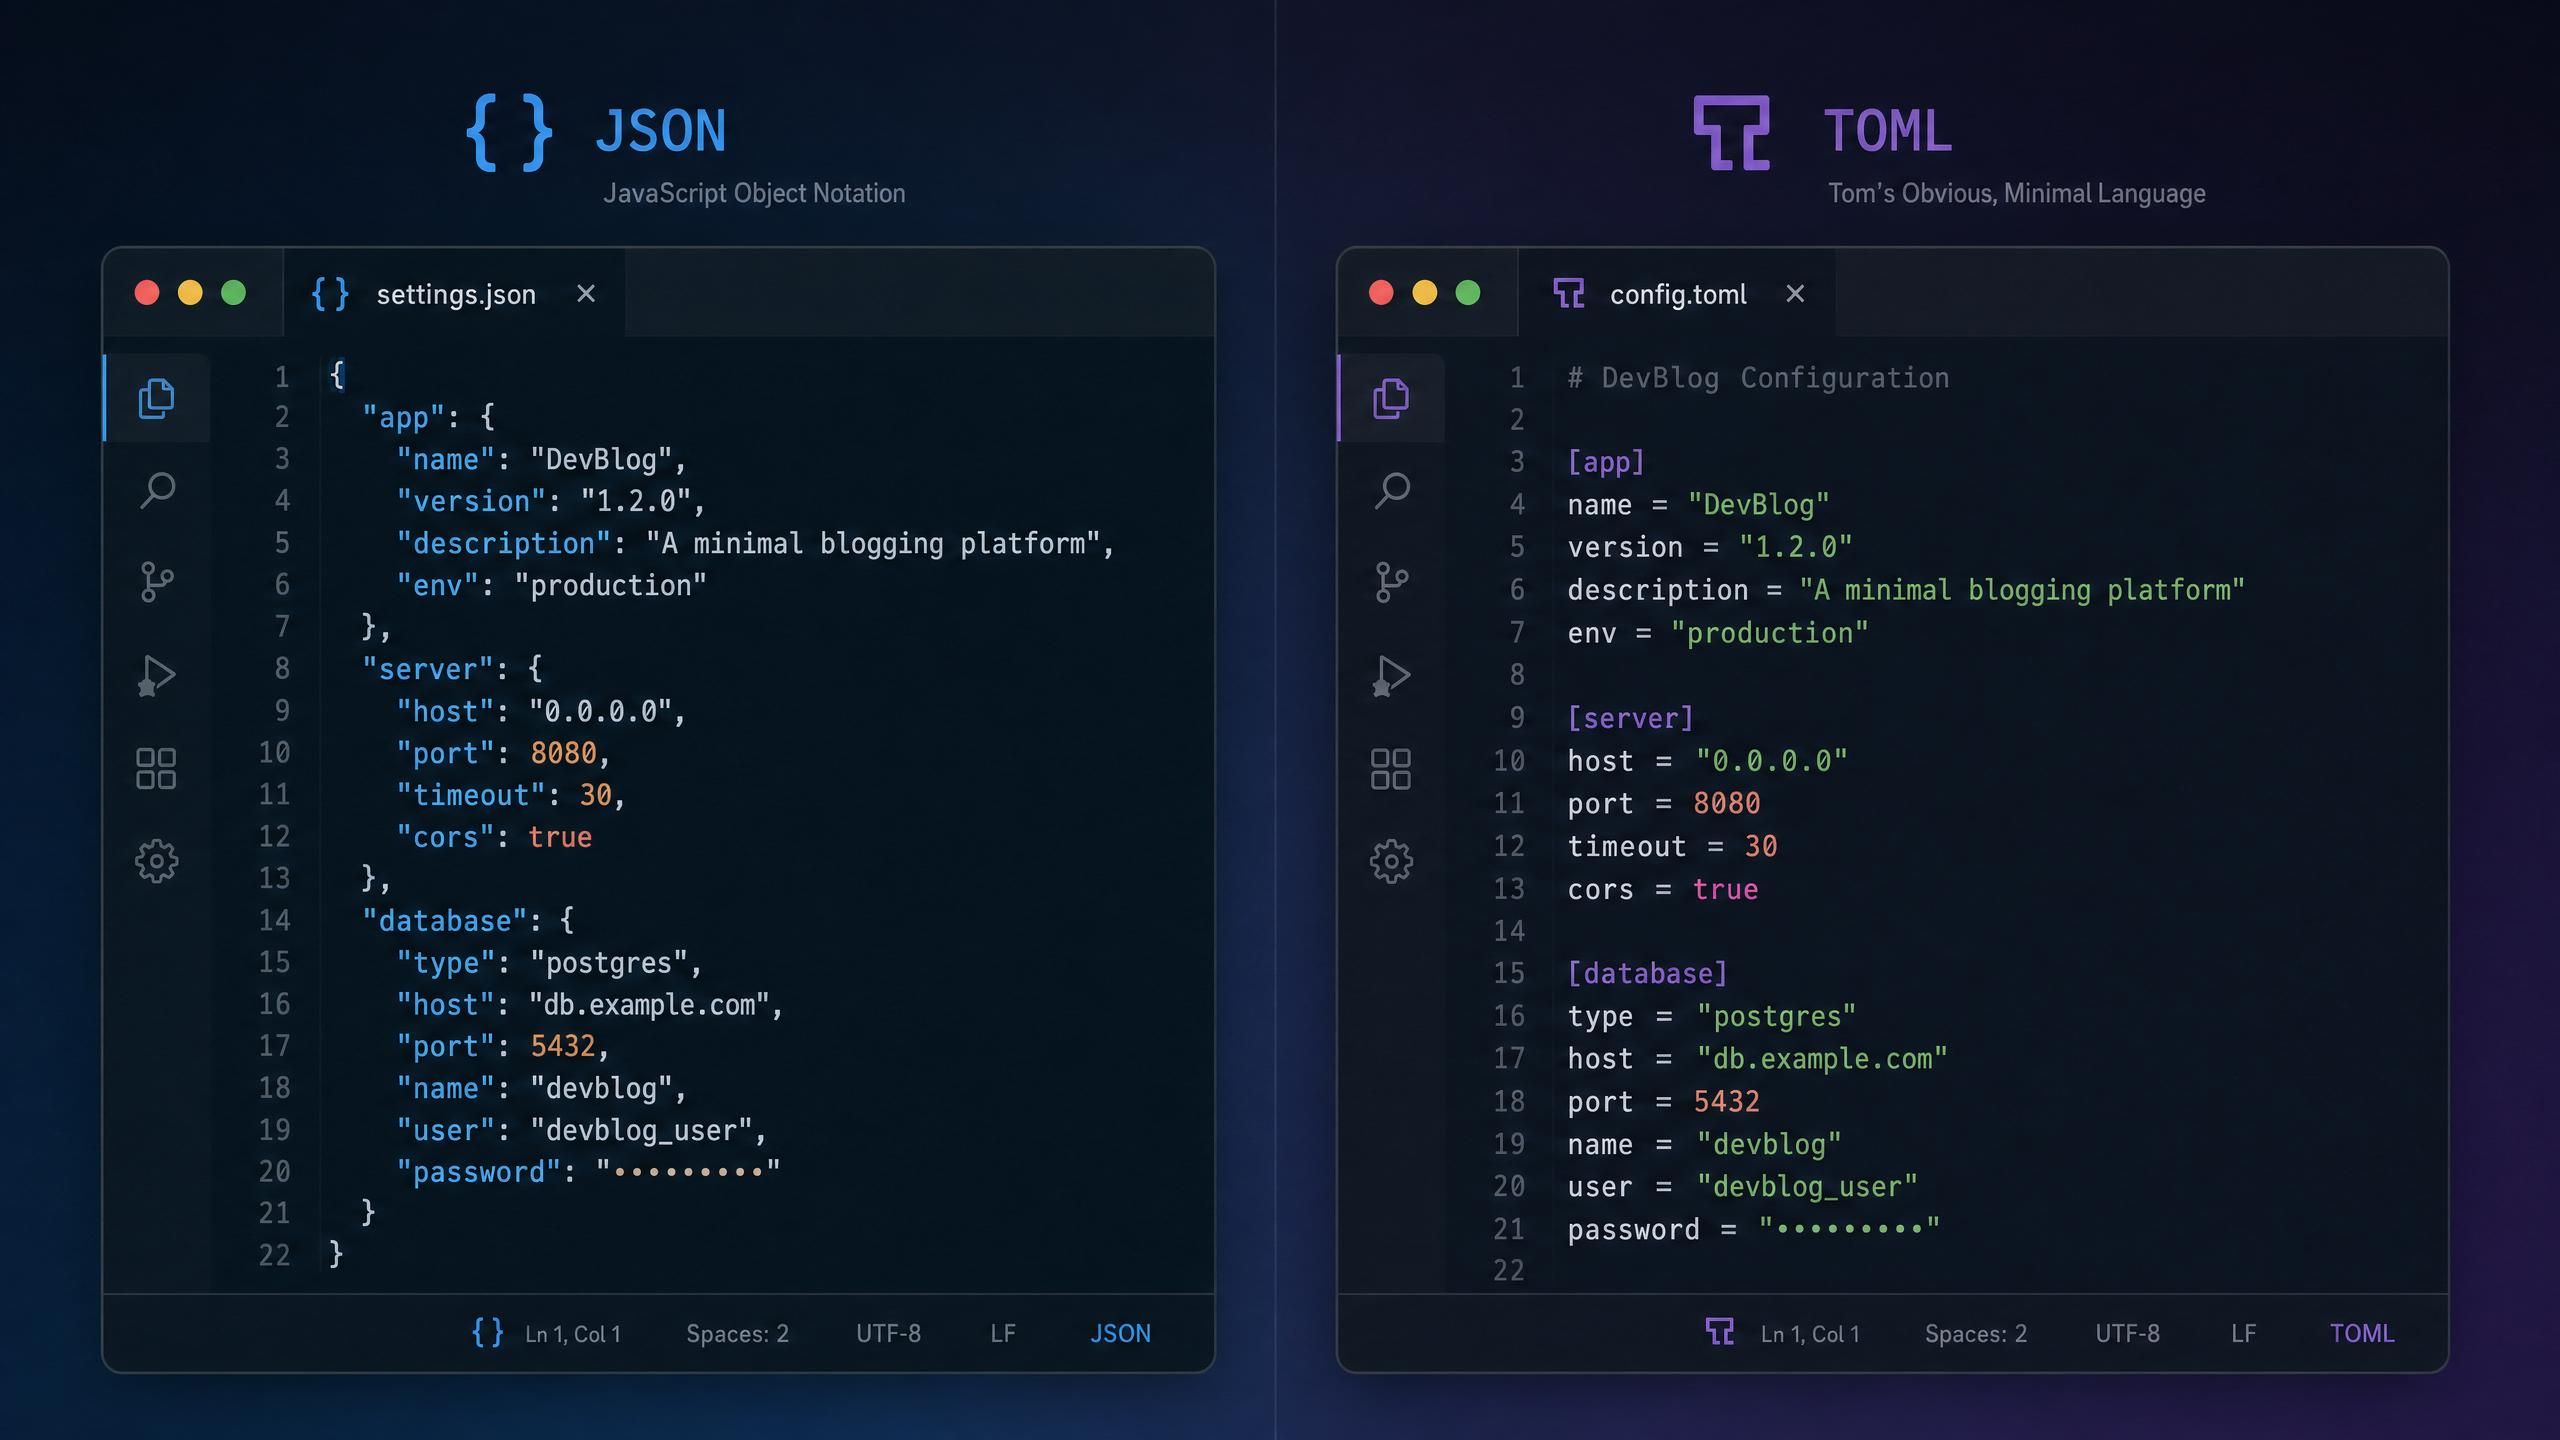Click value 5432 in config.toml
The width and height of the screenshot is (2560, 1440).
tap(1726, 1102)
